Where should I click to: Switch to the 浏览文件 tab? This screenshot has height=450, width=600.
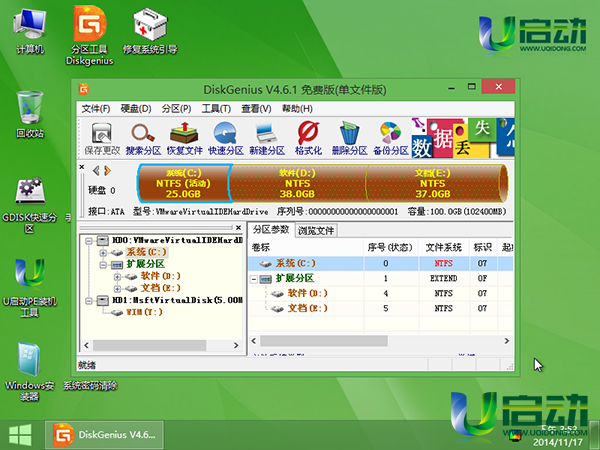316,230
